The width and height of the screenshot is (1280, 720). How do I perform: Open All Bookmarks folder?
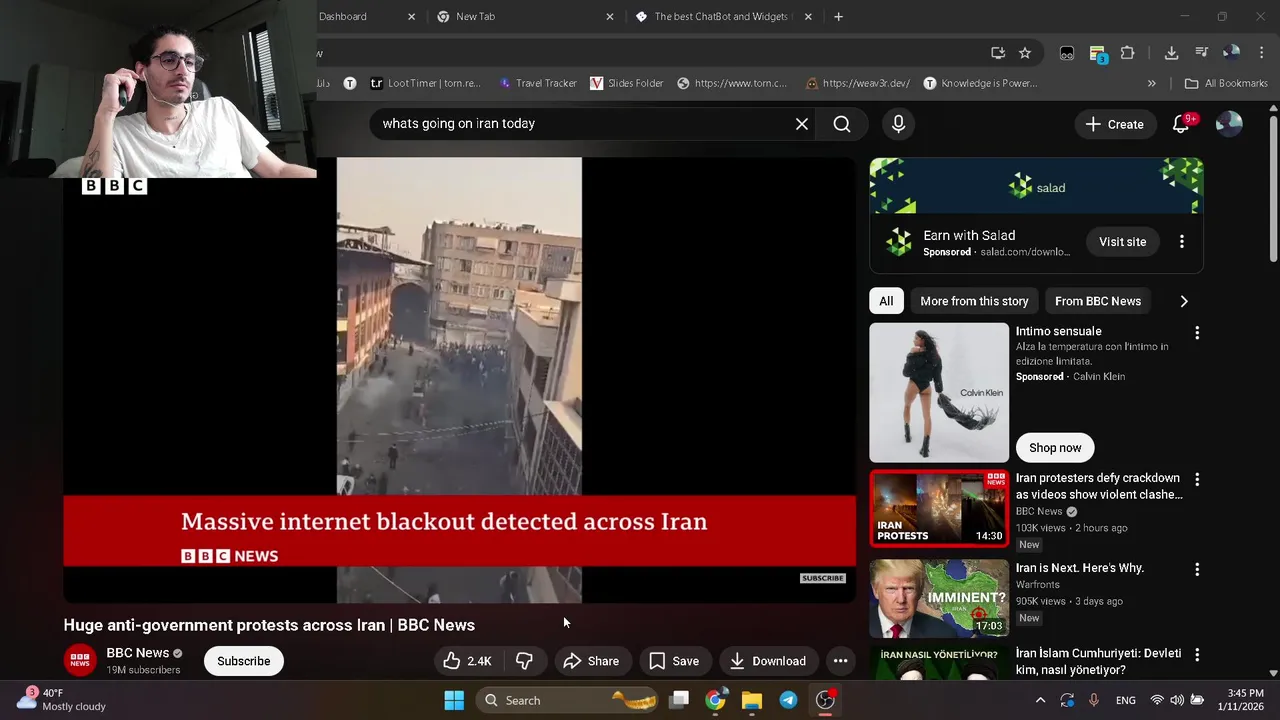pyautogui.click(x=1225, y=83)
